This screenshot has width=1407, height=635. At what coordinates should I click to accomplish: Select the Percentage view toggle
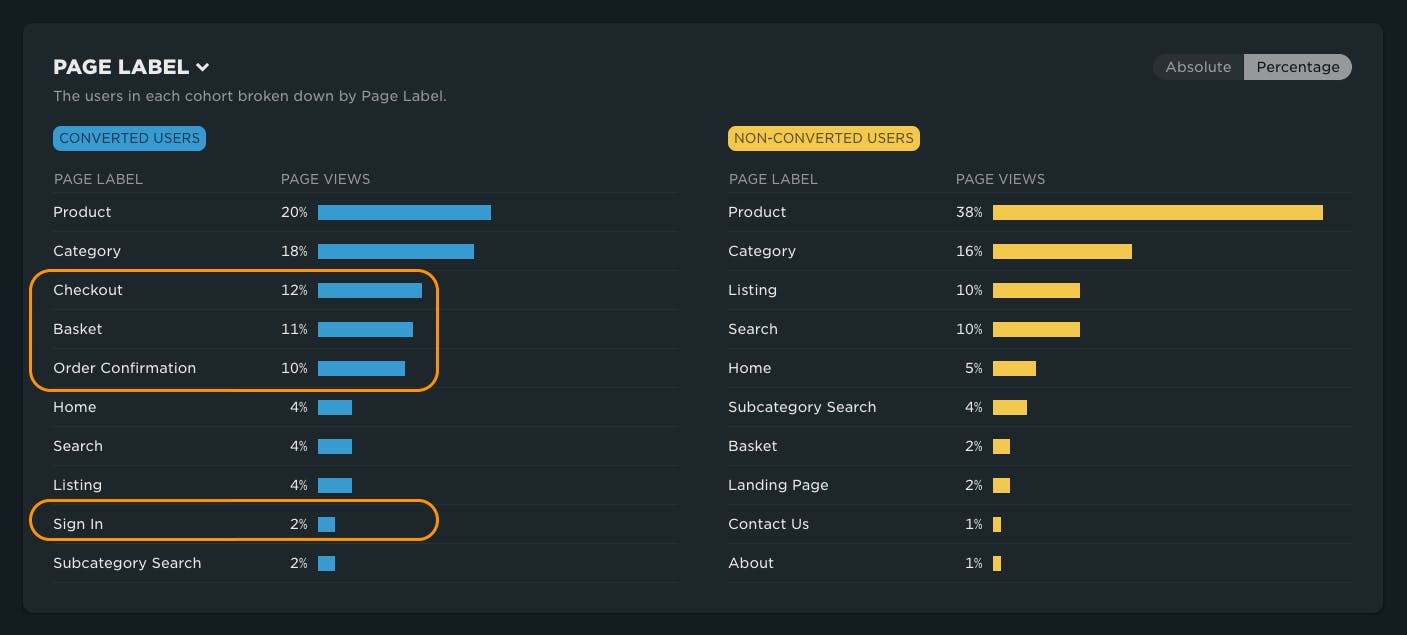point(1297,67)
